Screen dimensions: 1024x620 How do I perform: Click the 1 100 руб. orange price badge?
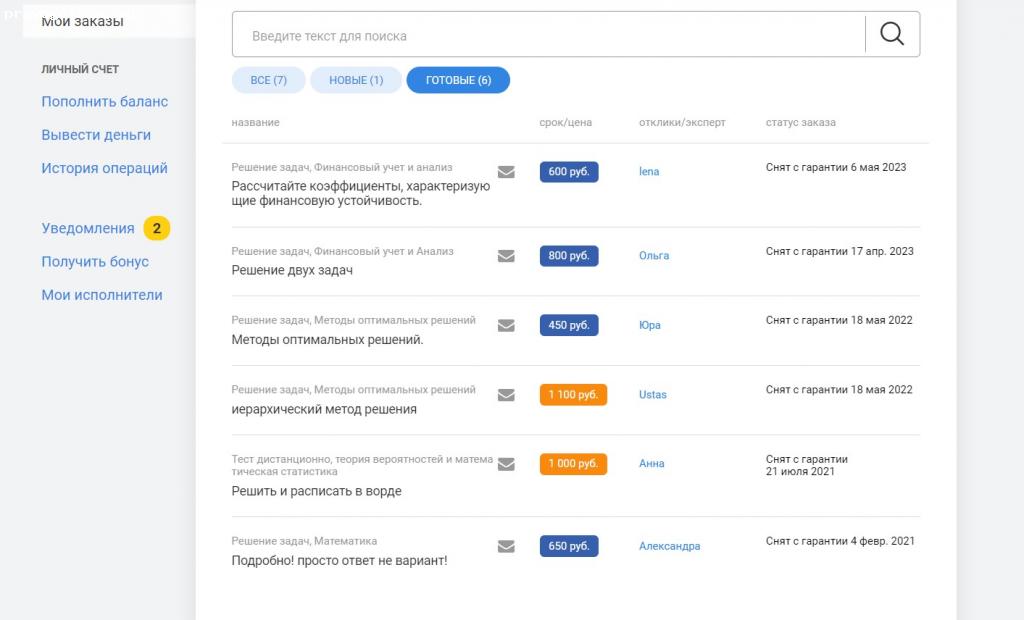pos(573,395)
